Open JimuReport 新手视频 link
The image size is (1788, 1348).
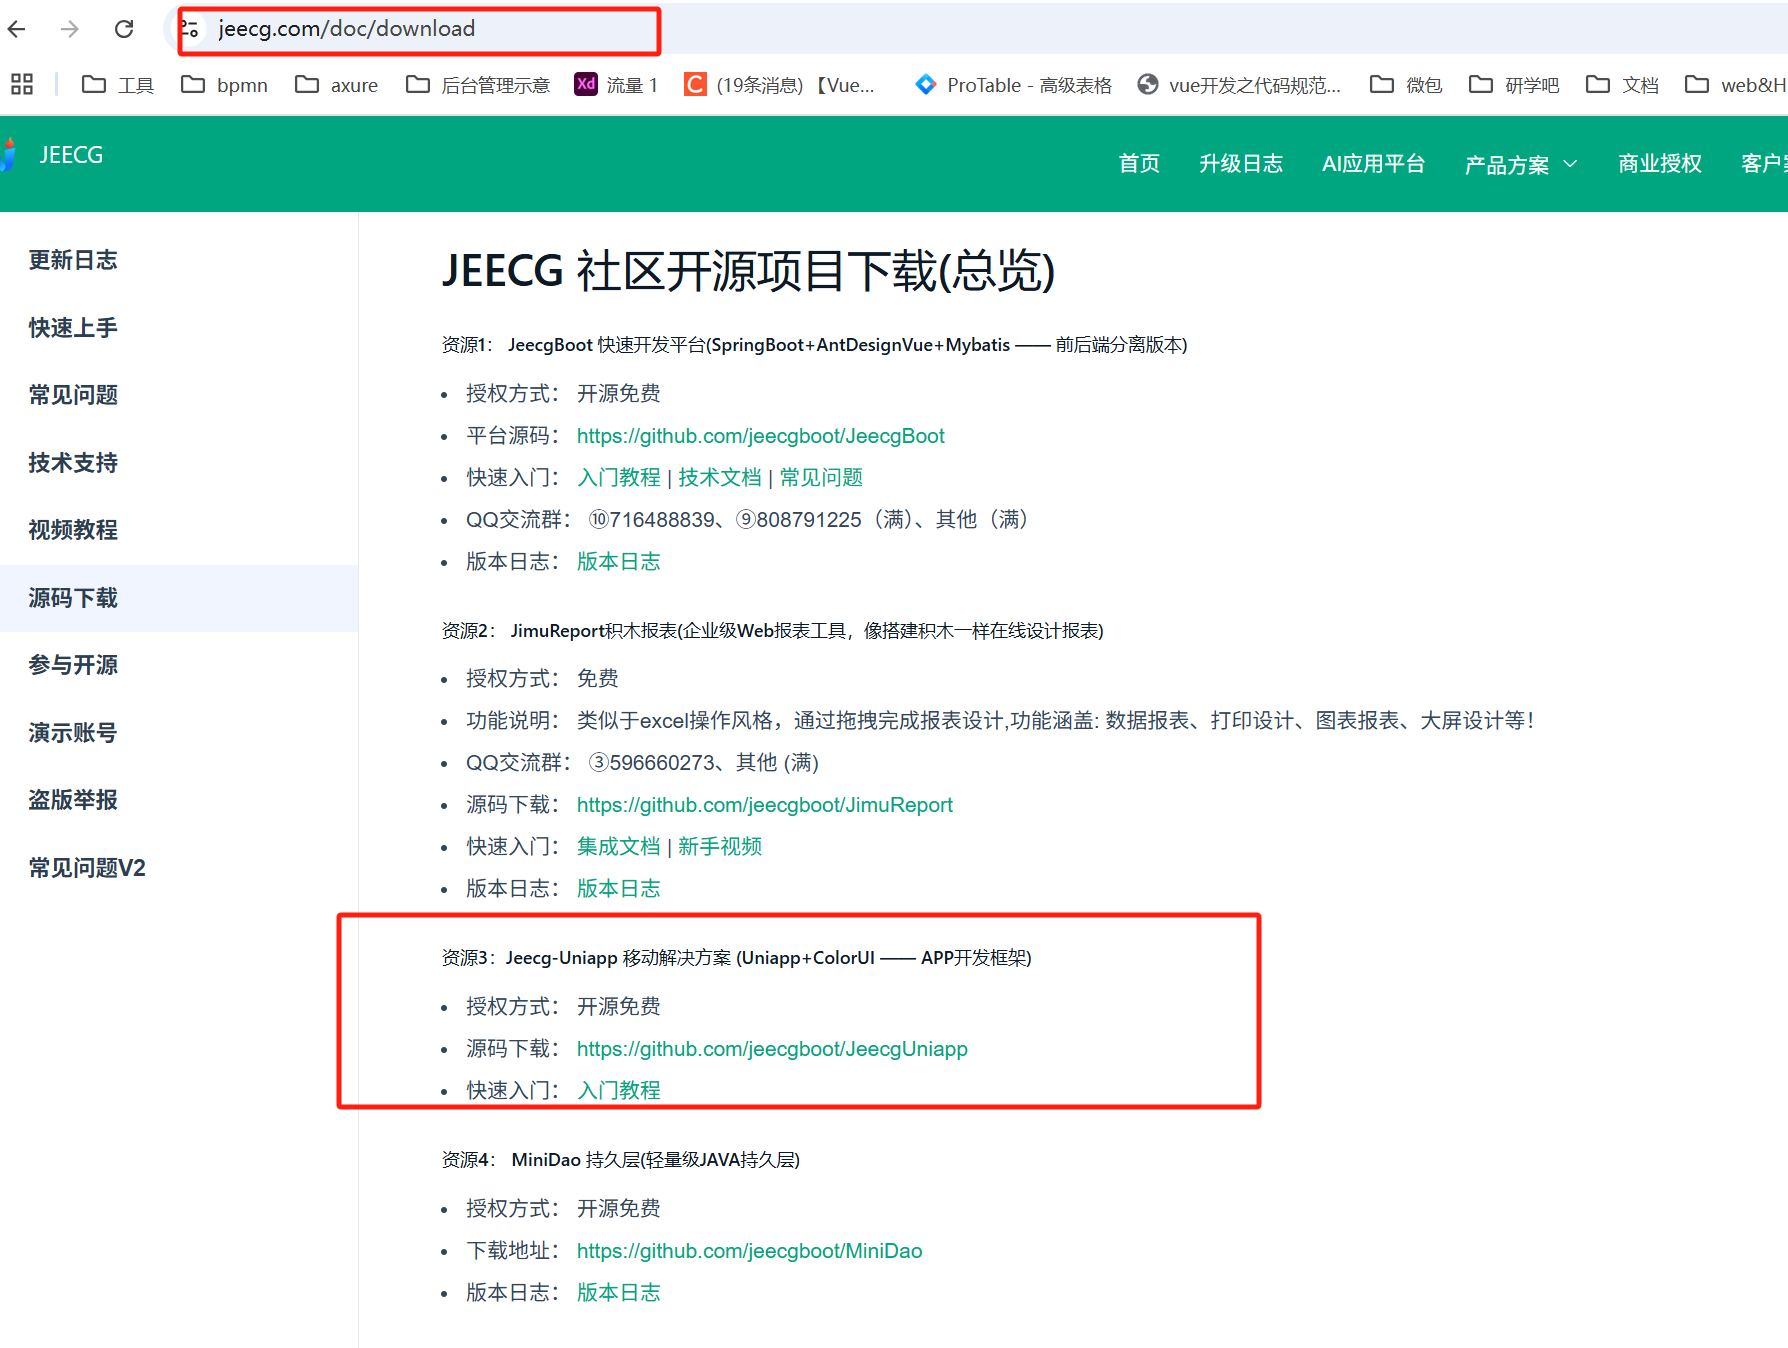pyautogui.click(x=720, y=847)
